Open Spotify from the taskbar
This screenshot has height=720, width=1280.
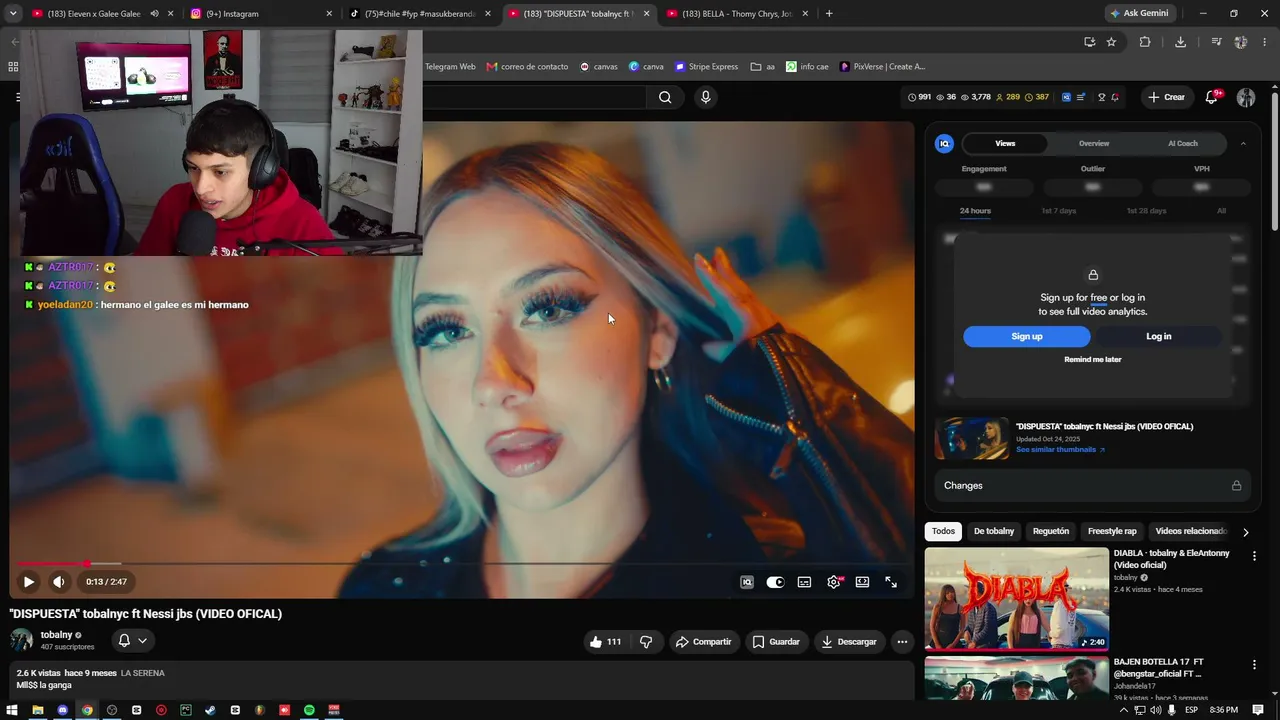[309, 710]
